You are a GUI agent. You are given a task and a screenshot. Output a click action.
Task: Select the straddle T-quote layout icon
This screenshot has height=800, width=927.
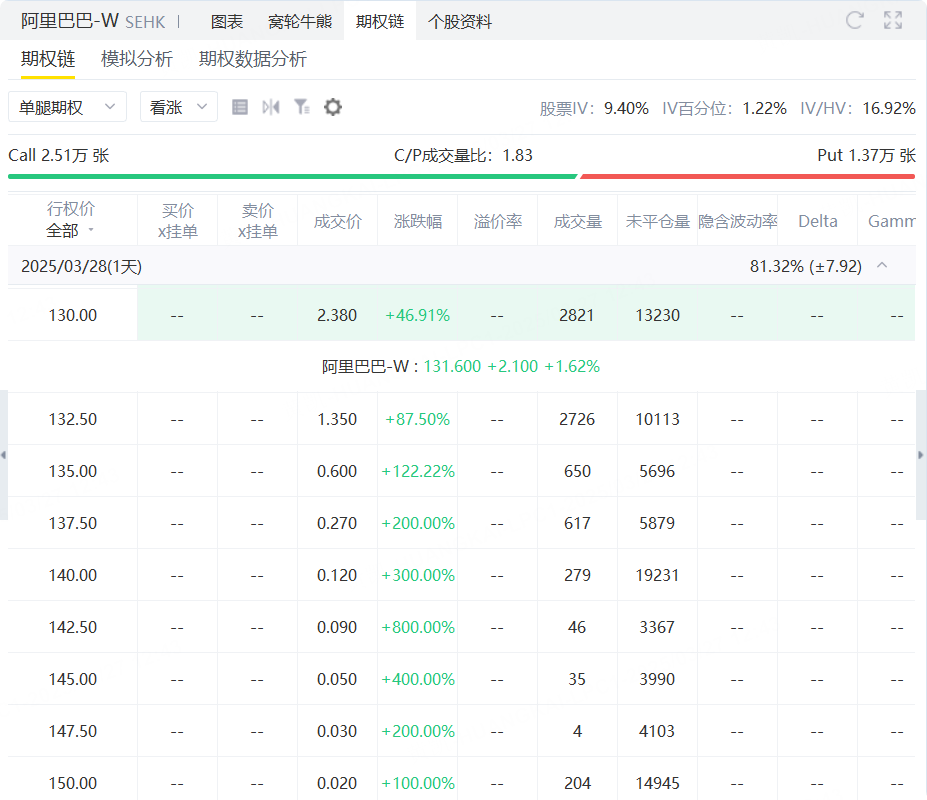(x=271, y=107)
